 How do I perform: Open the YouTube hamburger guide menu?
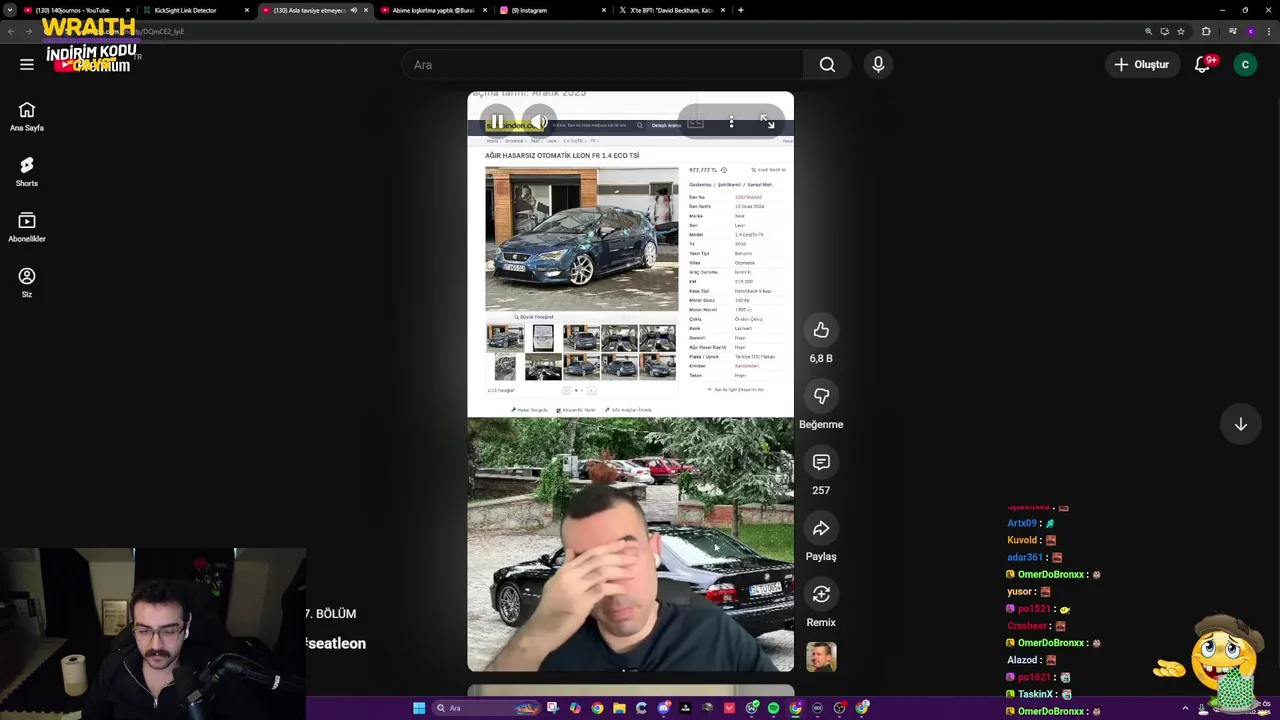[27, 65]
